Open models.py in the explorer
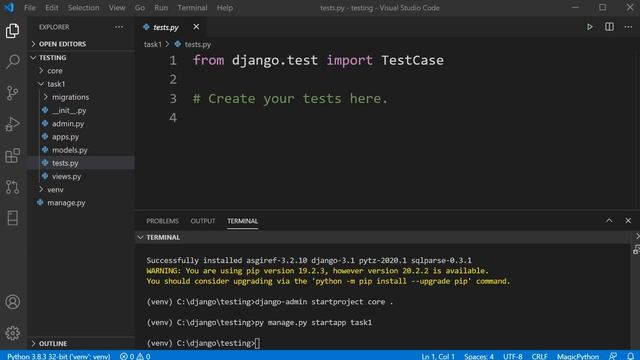This screenshot has width=640, height=360. [x=70, y=150]
